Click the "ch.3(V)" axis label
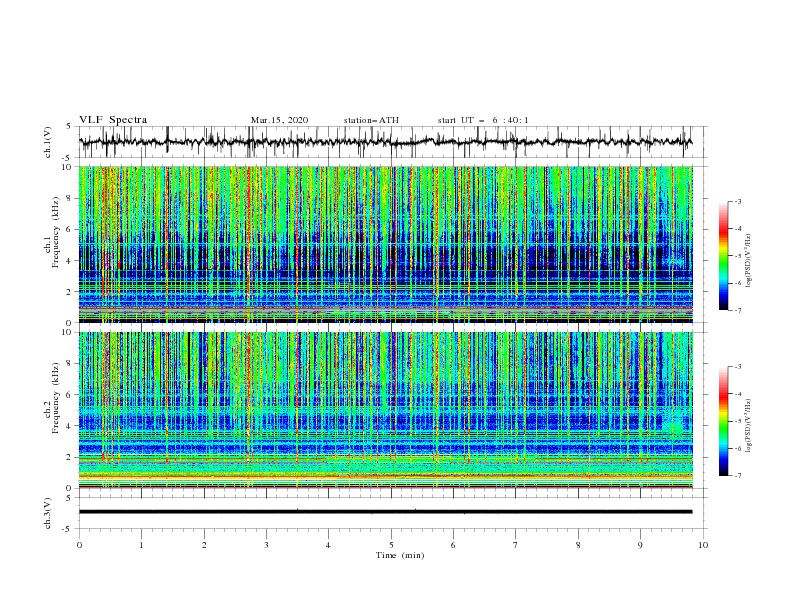792x612 pixels. tap(48, 513)
